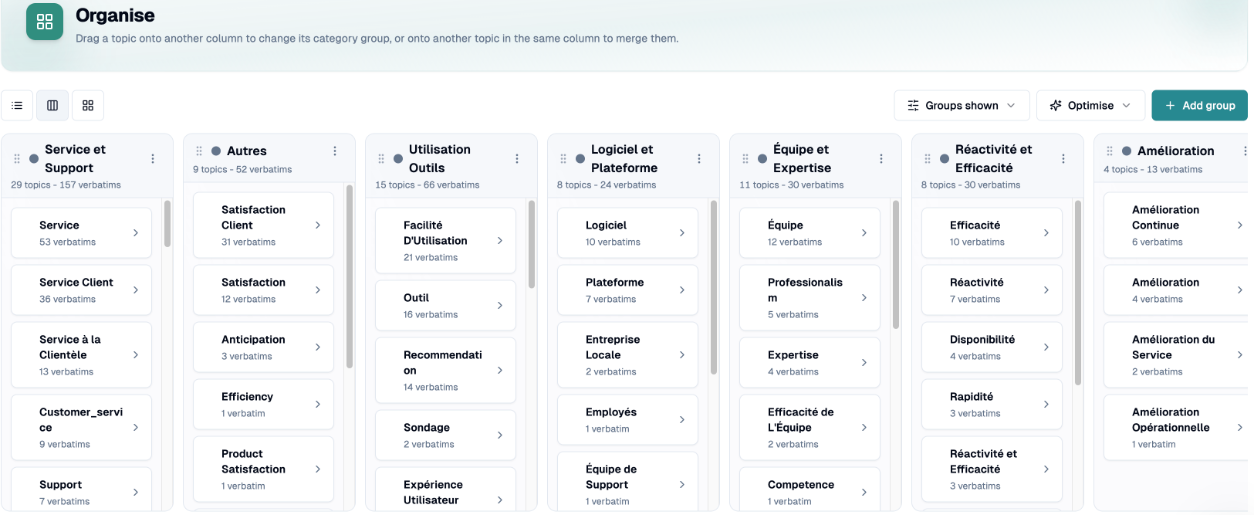
Task: Select the Anticipation topic card
Action: 263,347
